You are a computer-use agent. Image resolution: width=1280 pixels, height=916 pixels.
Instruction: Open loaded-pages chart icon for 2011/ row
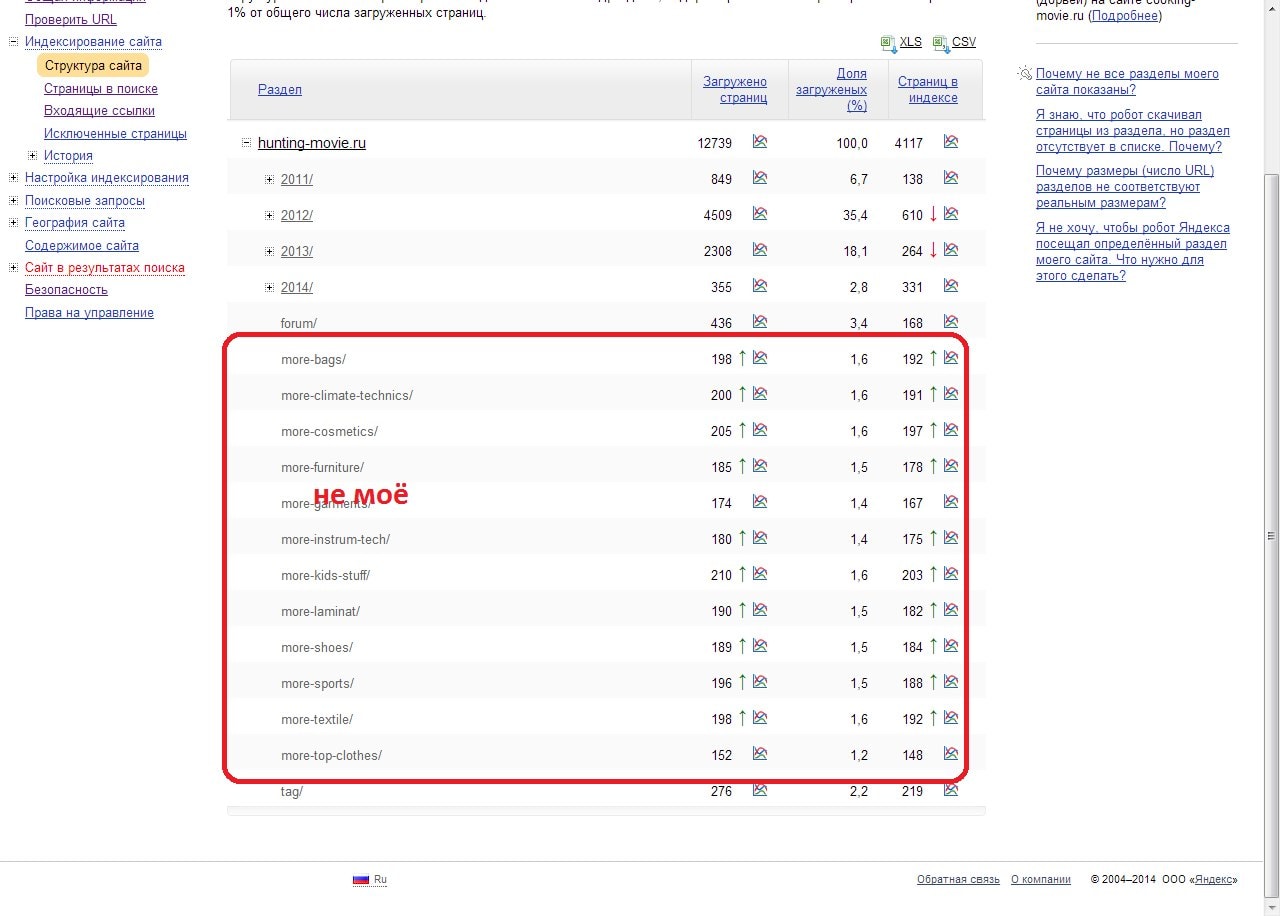(760, 178)
